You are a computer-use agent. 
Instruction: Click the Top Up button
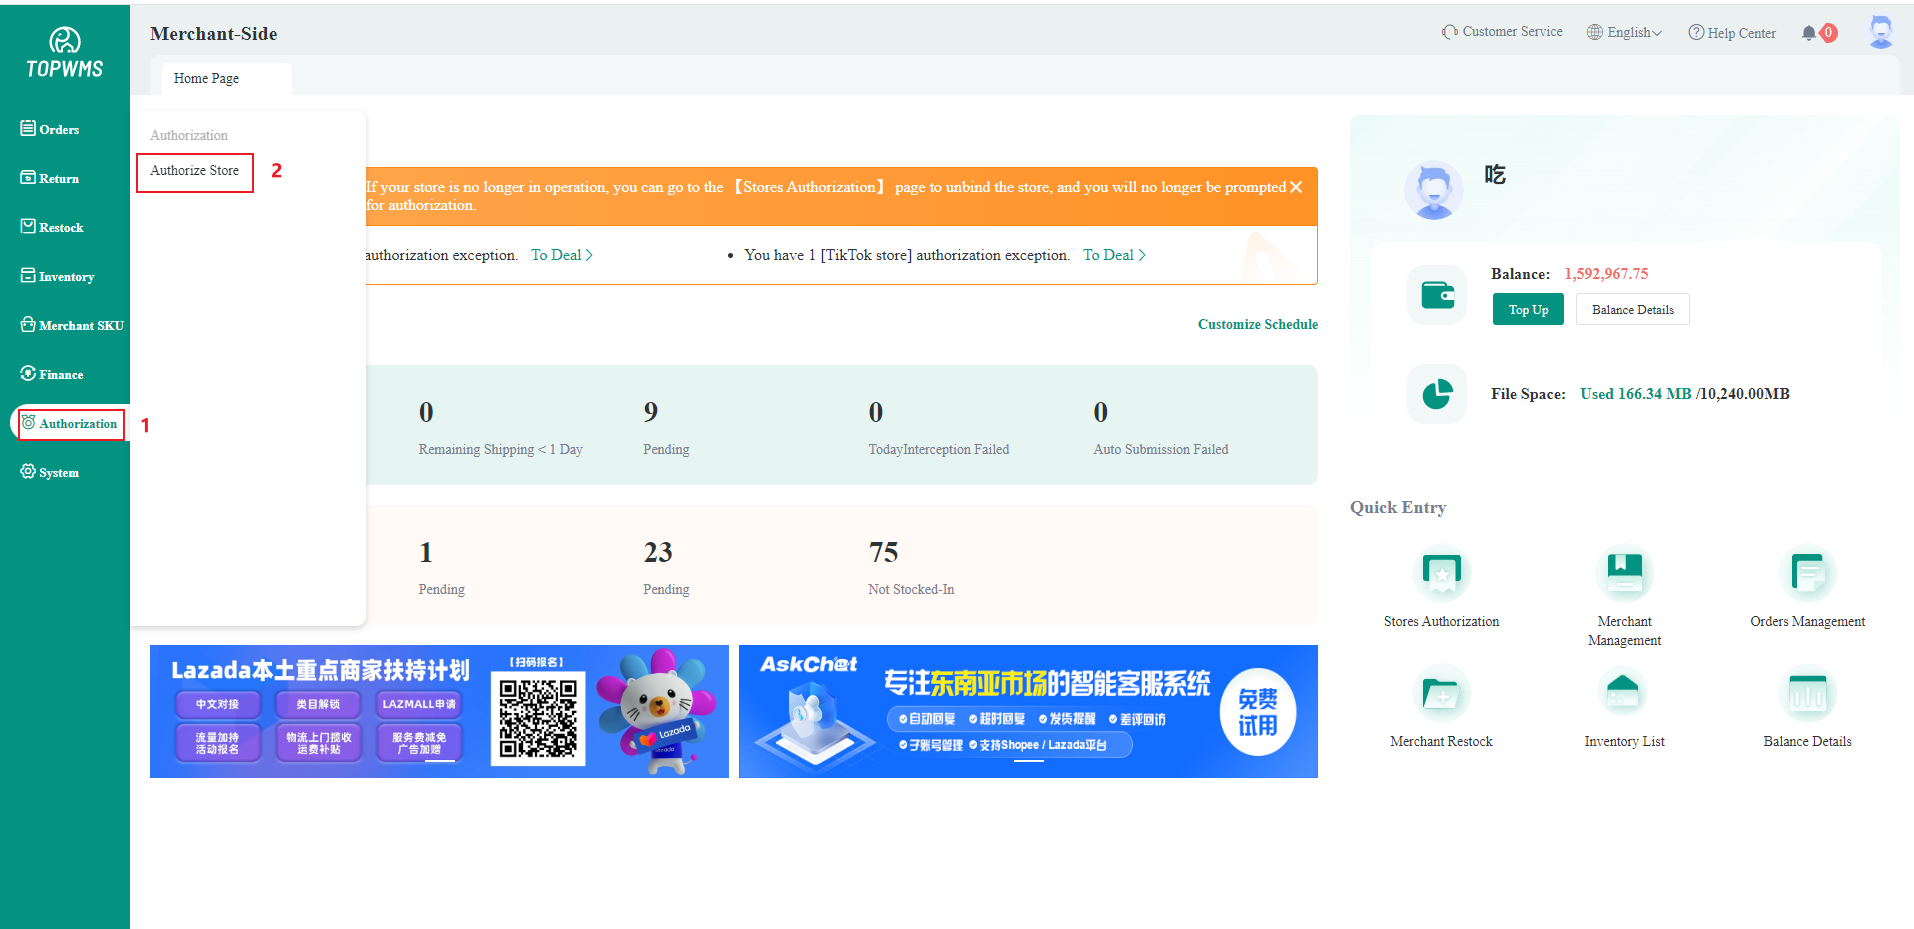click(1527, 310)
